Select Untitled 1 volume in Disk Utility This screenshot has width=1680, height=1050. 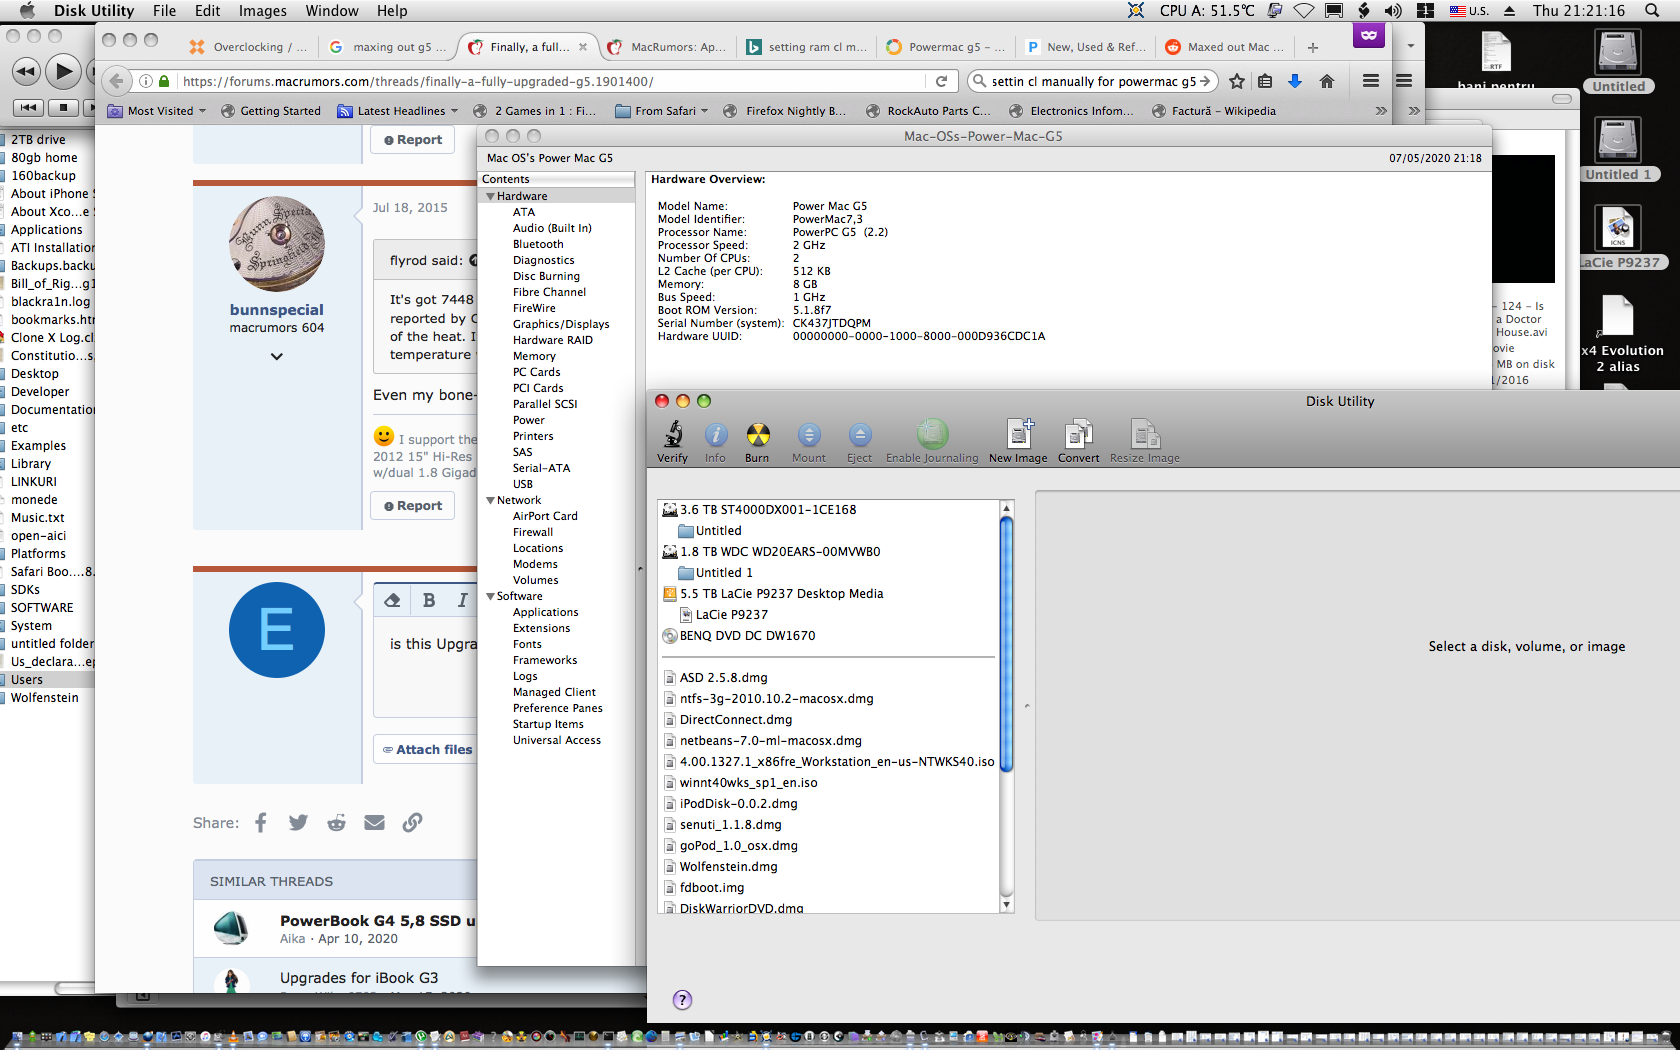[715, 573]
